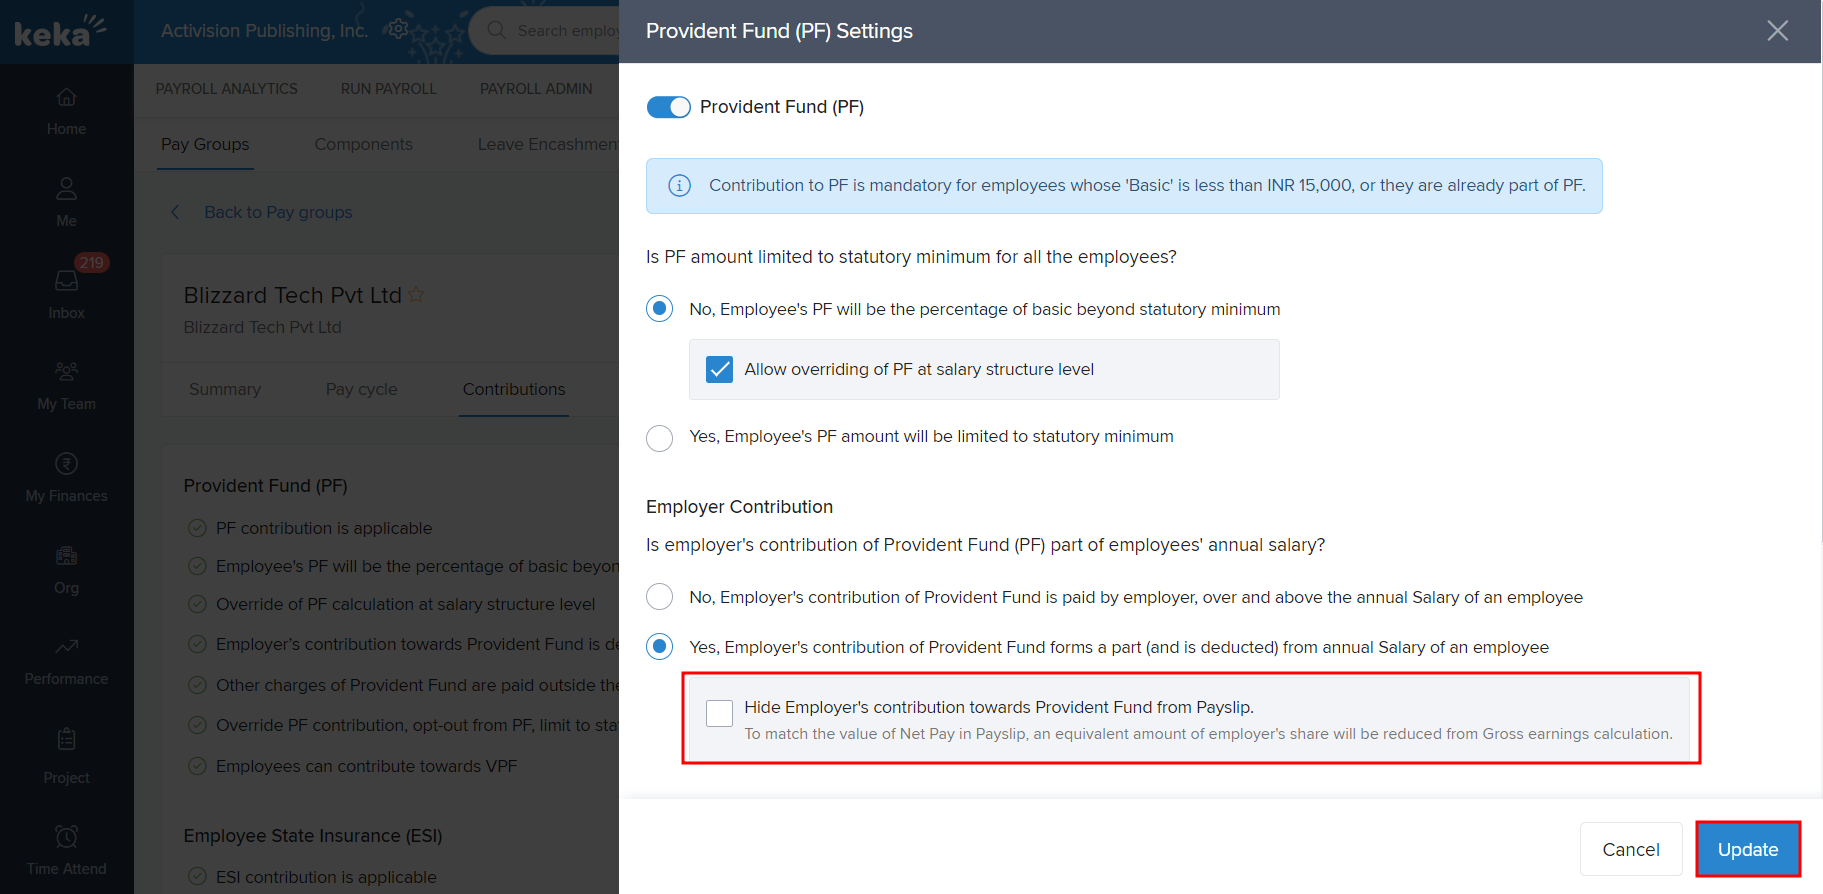Go Back to Pay groups link
The height and width of the screenshot is (894, 1823).
[278, 212]
